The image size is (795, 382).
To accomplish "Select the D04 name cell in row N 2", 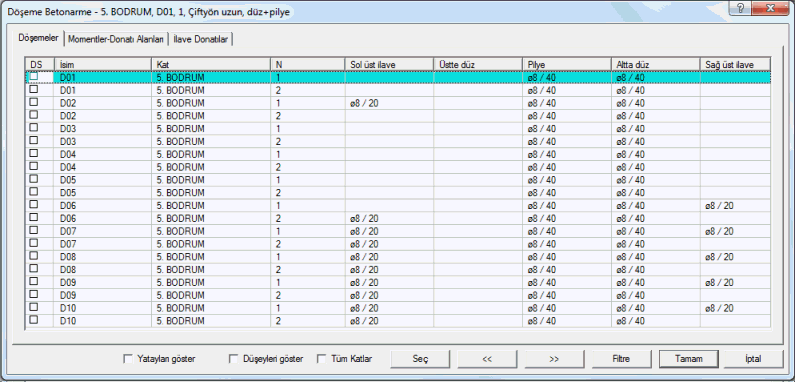I will pyautogui.click(x=102, y=167).
